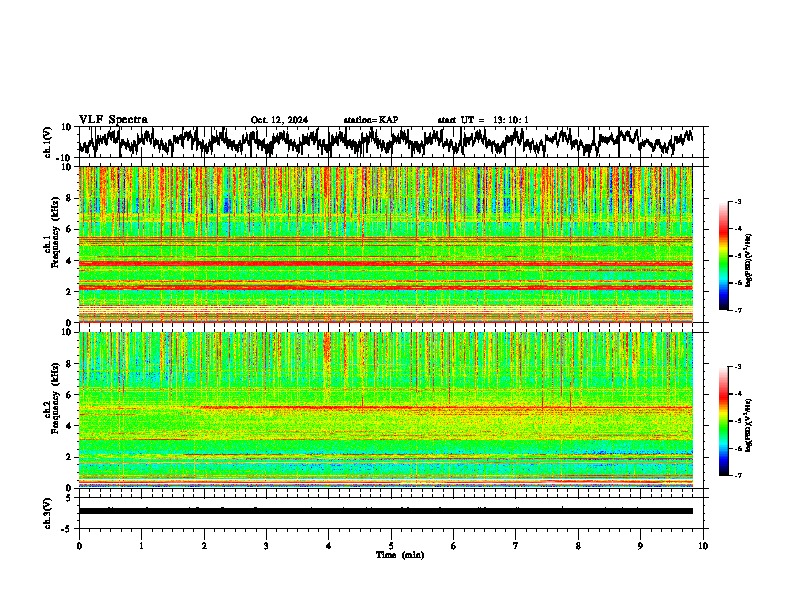This screenshot has width=792, height=612.
Task: Click the ch.1 "Frequency (kHz)" axis label
Action: coord(55,232)
